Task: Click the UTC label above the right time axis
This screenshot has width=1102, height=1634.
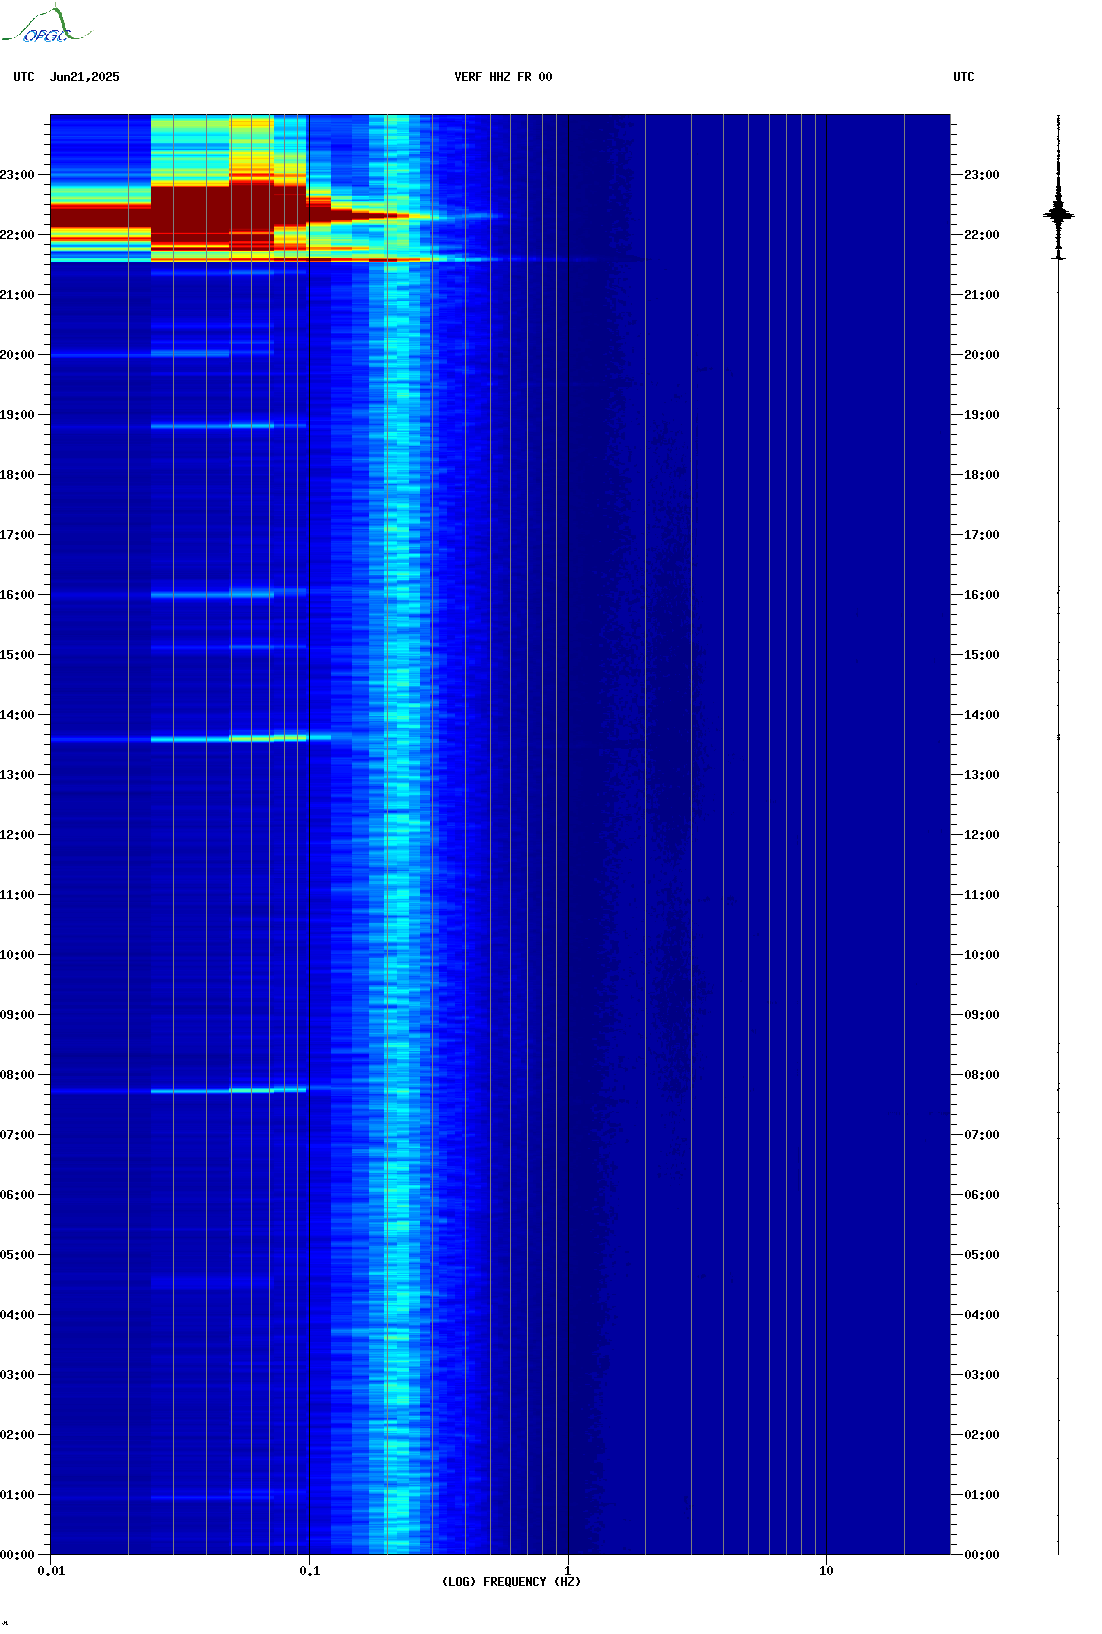Action: click(x=964, y=77)
